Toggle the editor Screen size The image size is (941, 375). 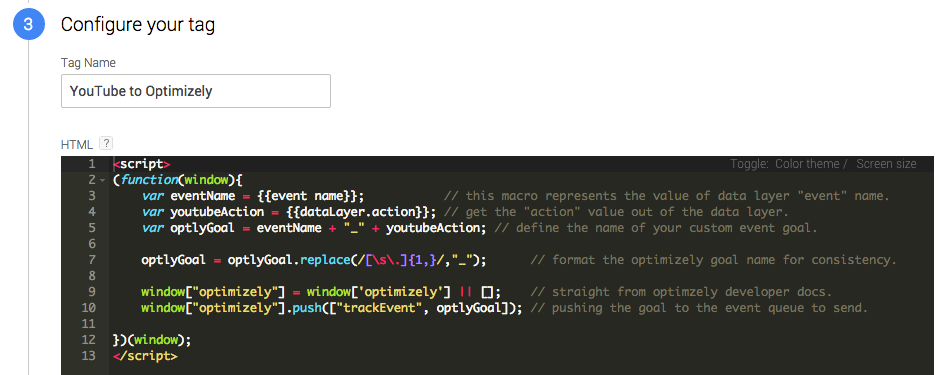pos(886,164)
